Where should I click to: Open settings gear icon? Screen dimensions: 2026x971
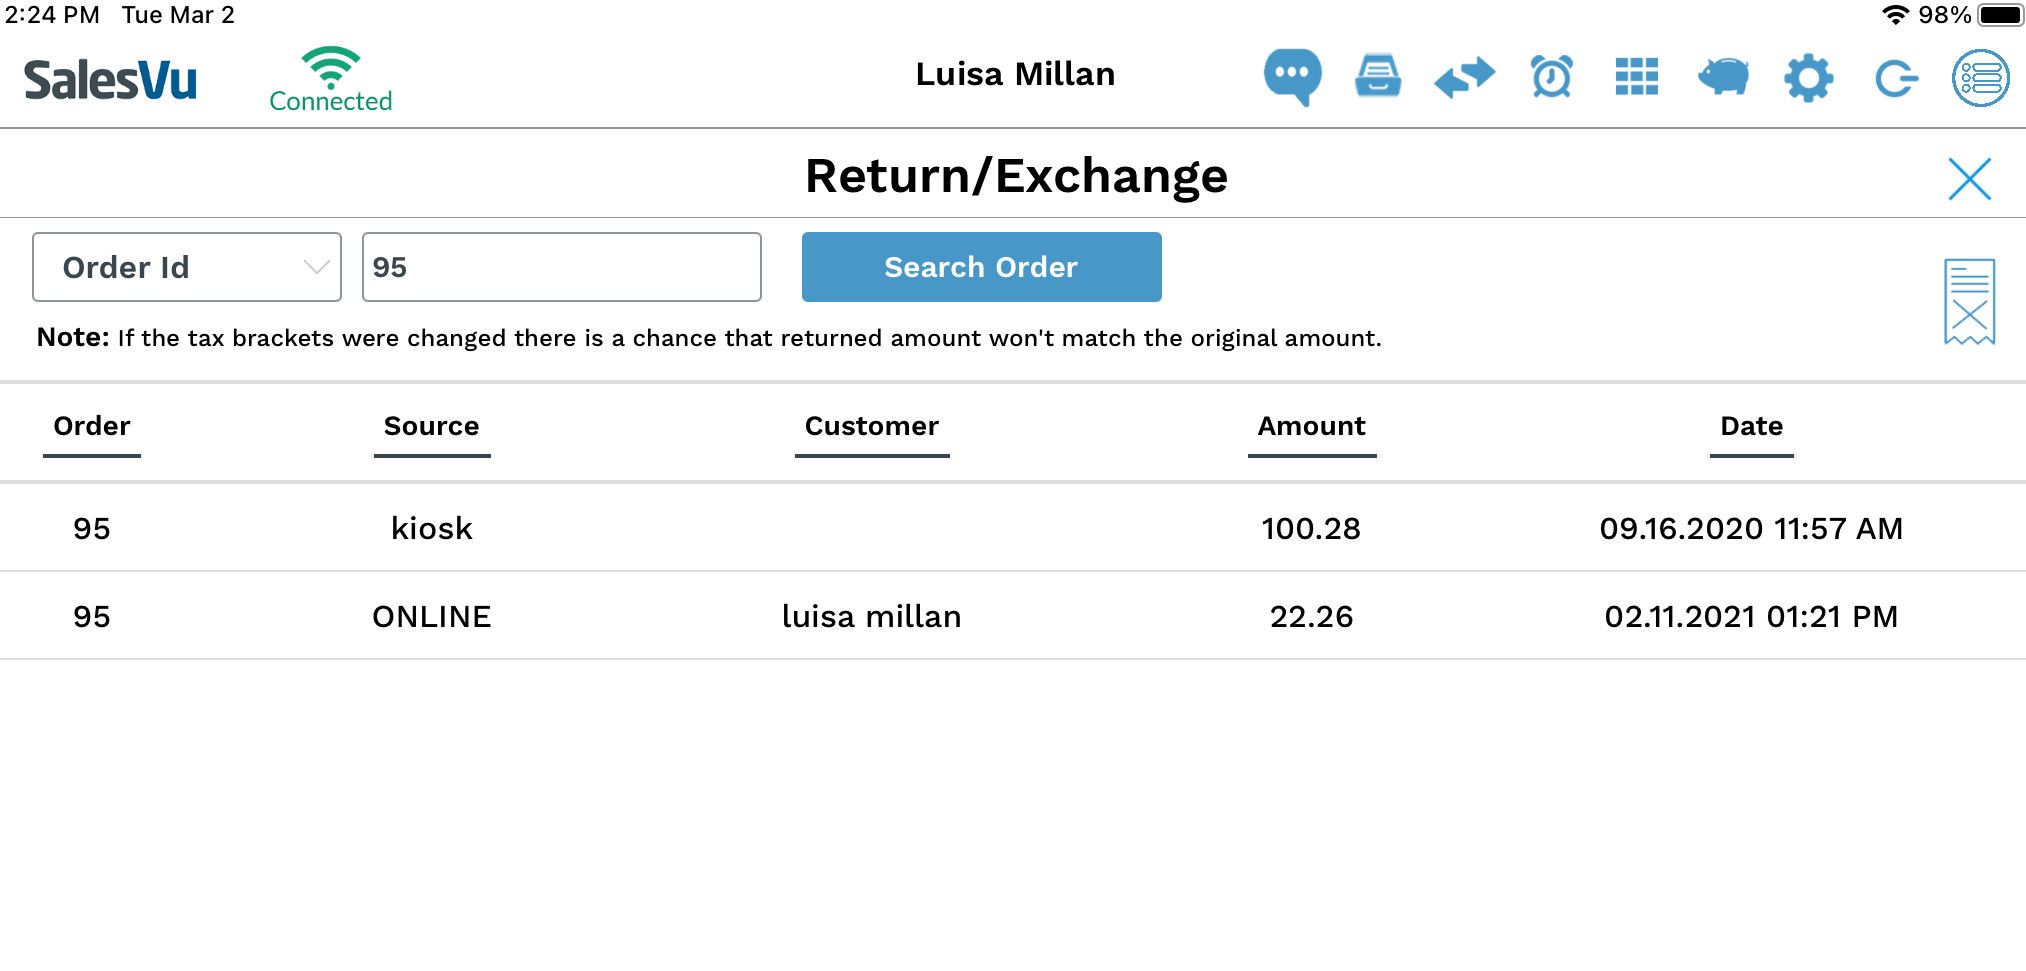click(1809, 77)
